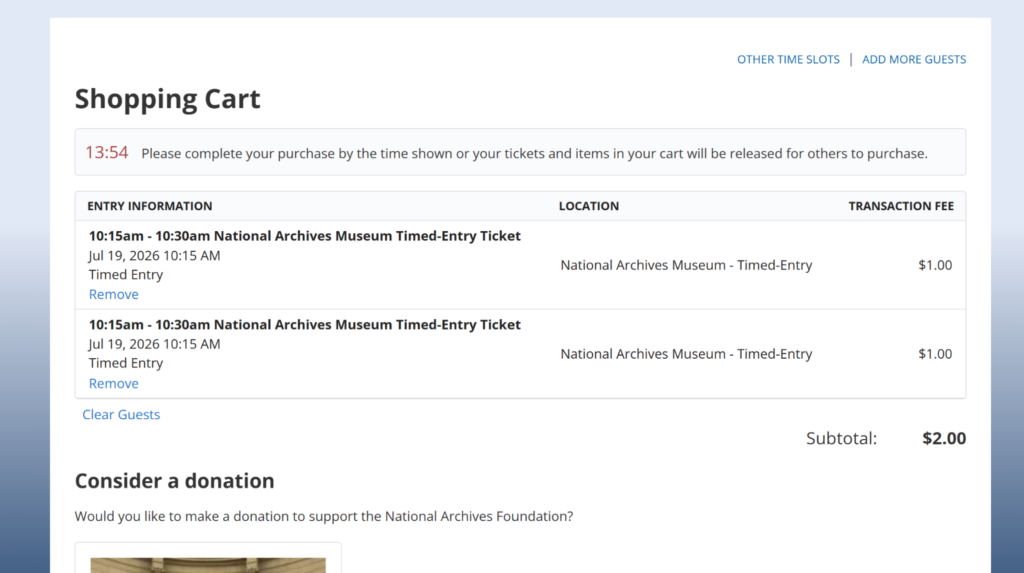Click the $2.00 subtotal amount

click(x=944, y=438)
